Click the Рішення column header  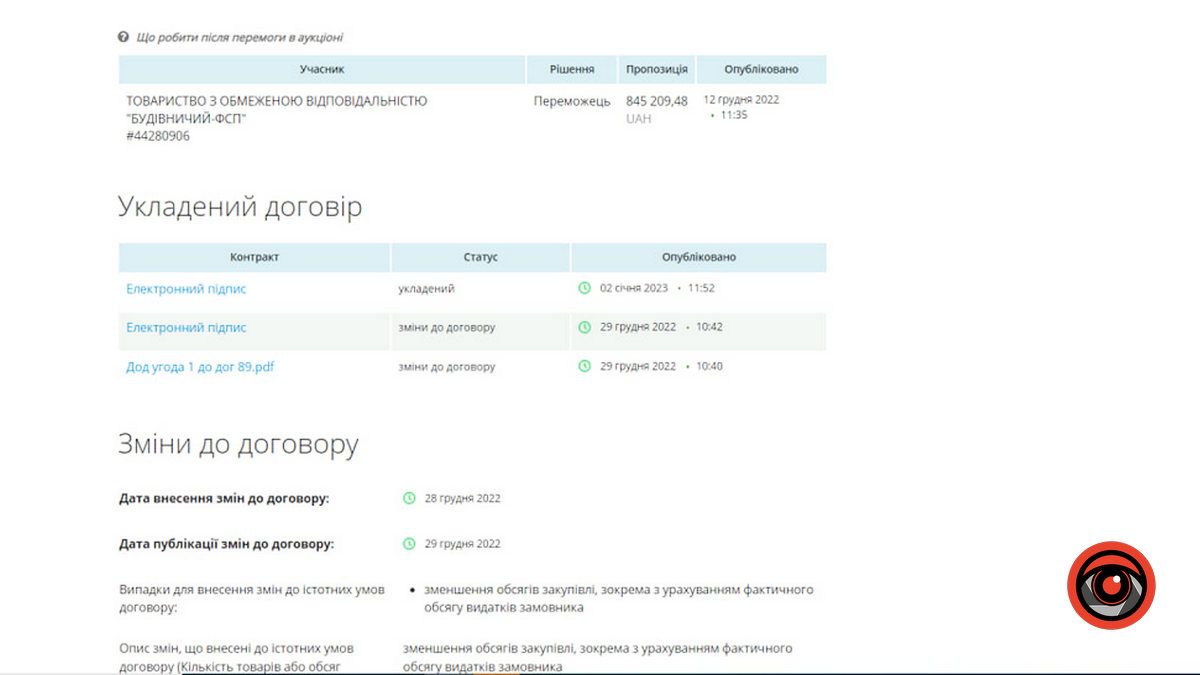pos(572,70)
